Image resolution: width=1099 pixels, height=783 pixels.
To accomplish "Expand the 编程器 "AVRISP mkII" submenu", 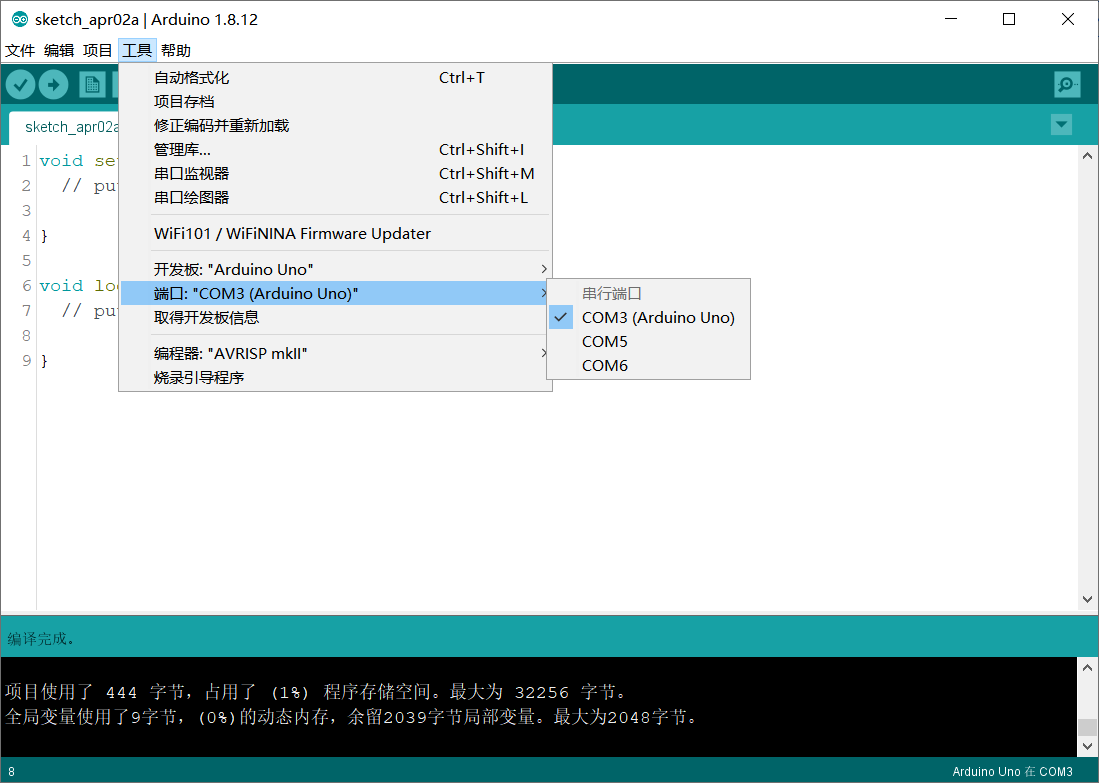I will [230, 353].
